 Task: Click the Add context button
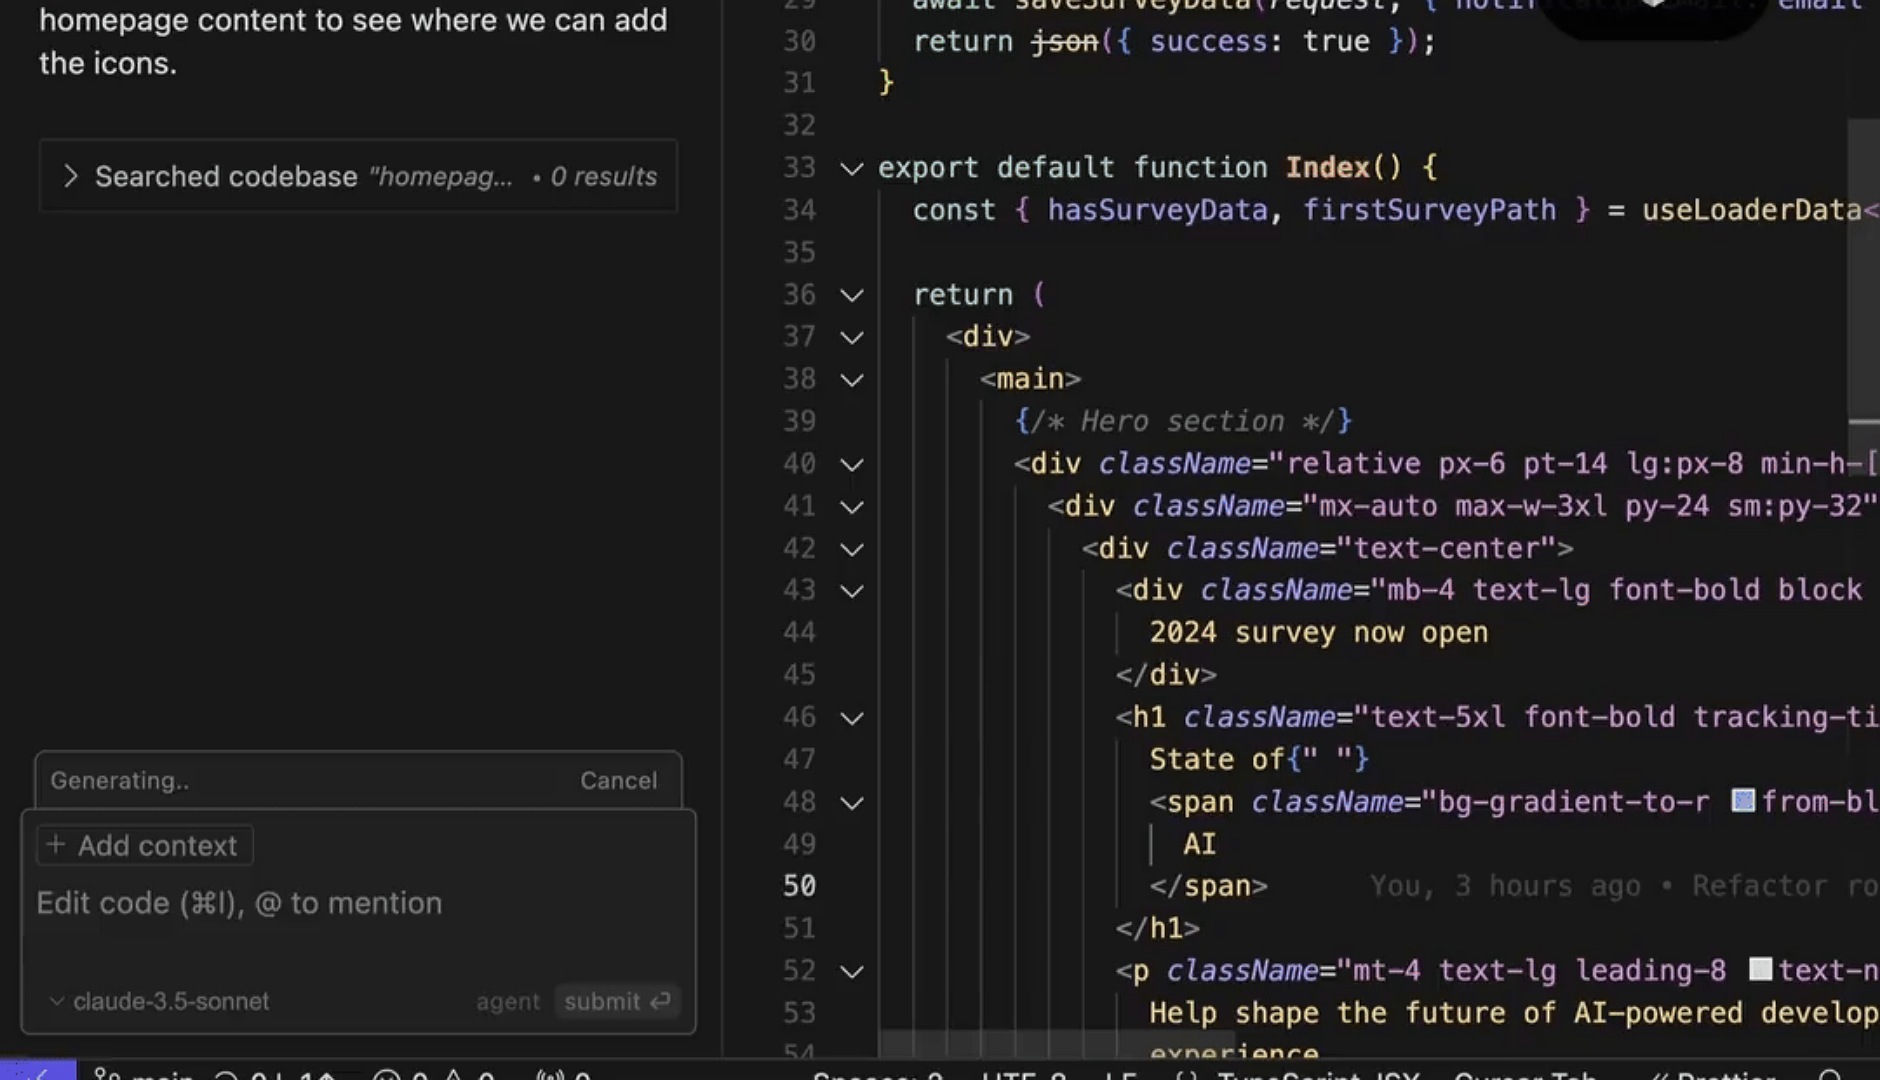144,846
